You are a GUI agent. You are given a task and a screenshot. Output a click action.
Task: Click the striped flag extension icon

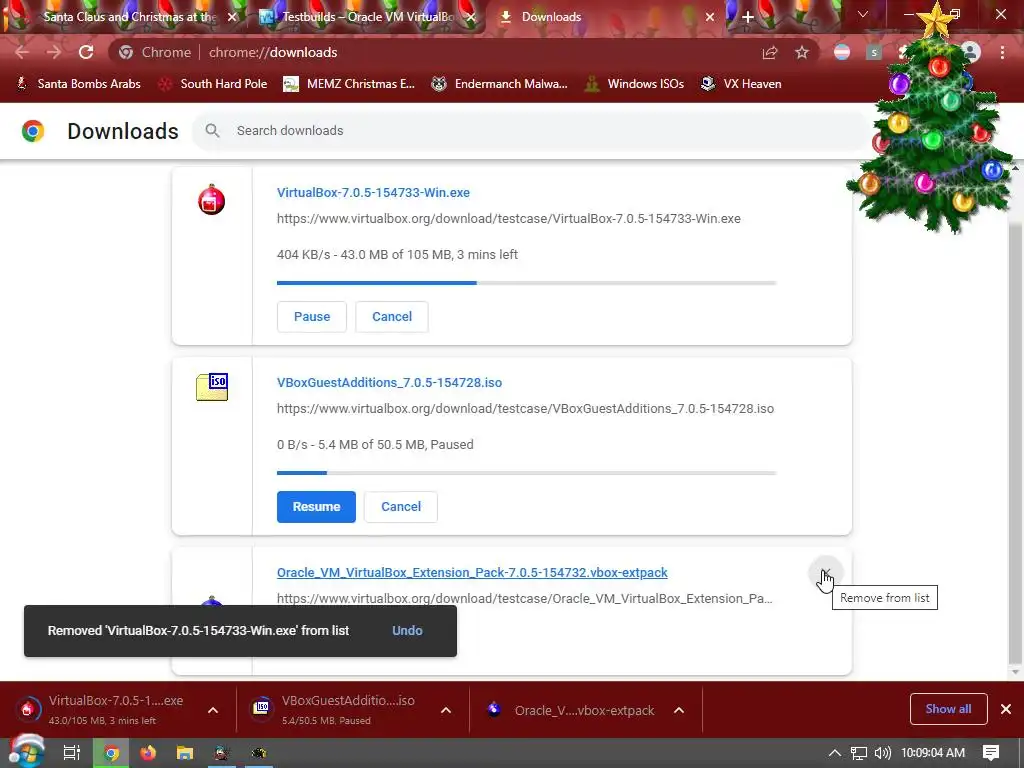(842, 52)
